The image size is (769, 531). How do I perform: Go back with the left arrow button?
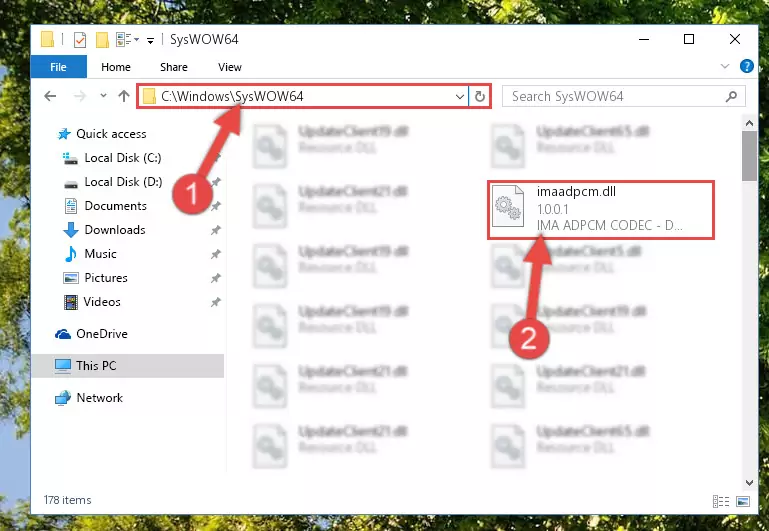click(50, 96)
